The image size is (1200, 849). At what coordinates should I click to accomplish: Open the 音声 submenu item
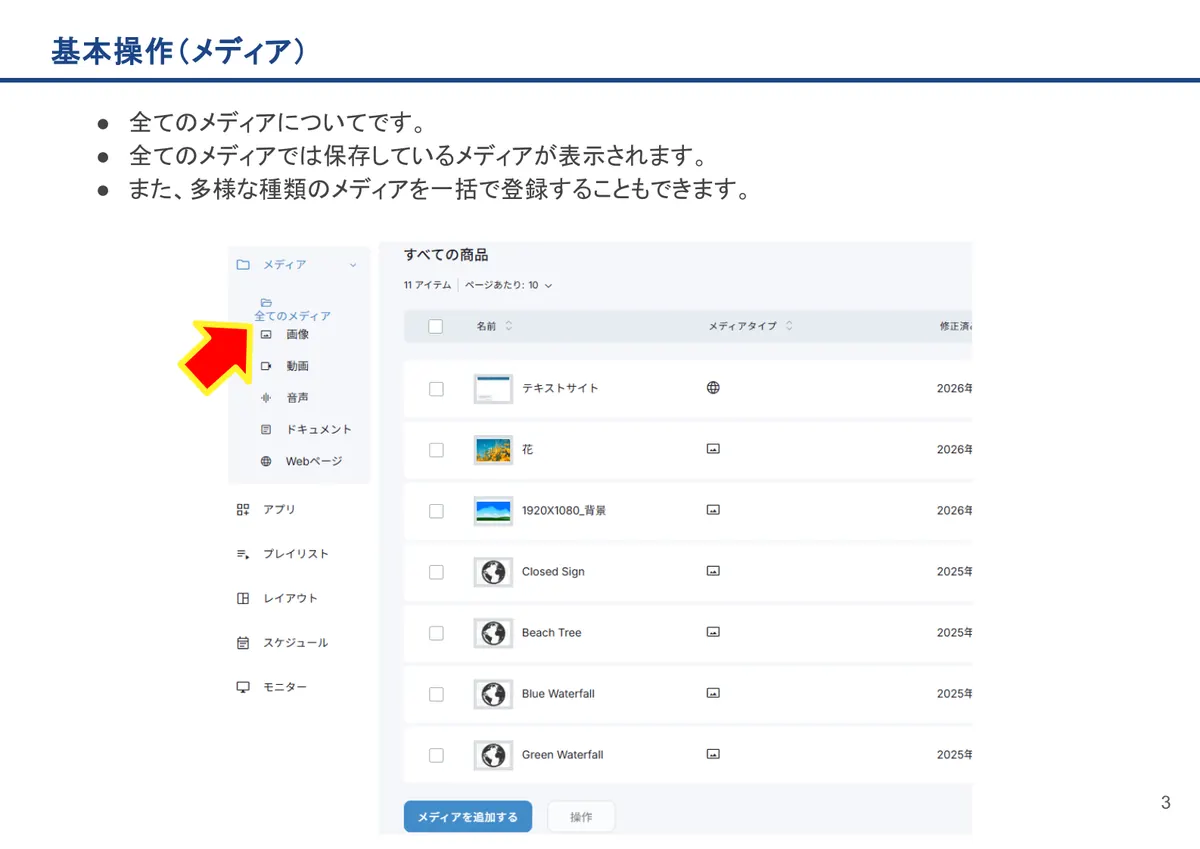click(x=298, y=398)
